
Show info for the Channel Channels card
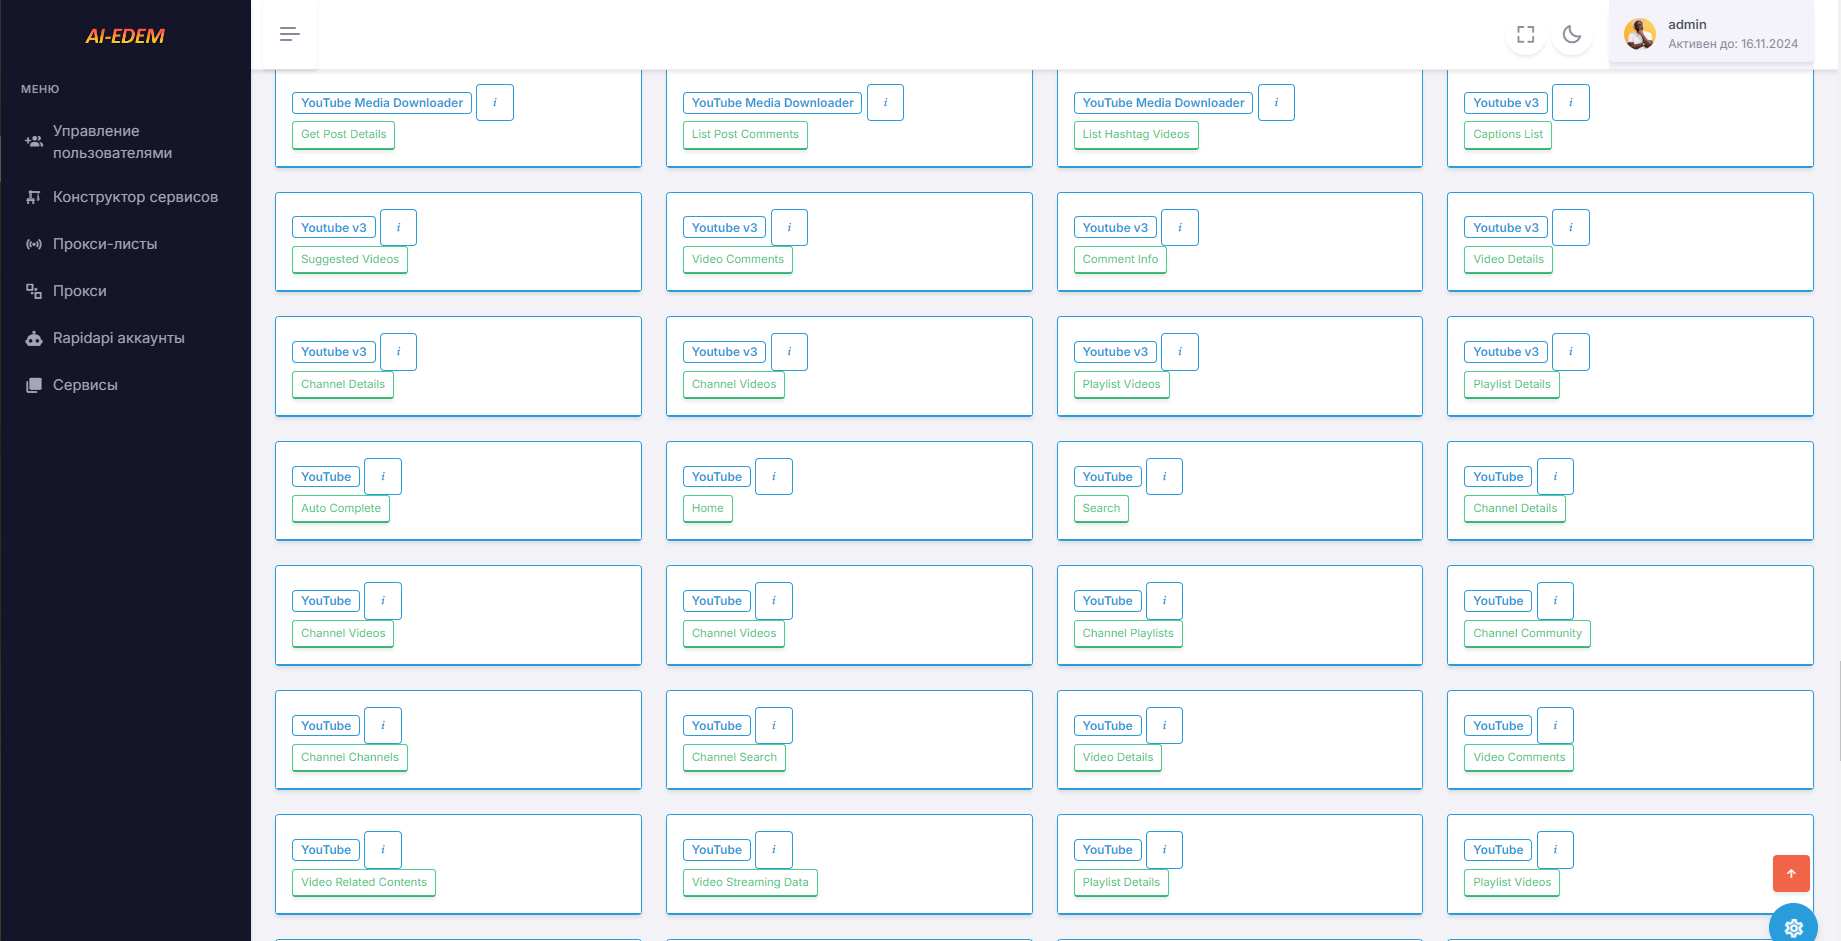pyautogui.click(x=383, y=726)
